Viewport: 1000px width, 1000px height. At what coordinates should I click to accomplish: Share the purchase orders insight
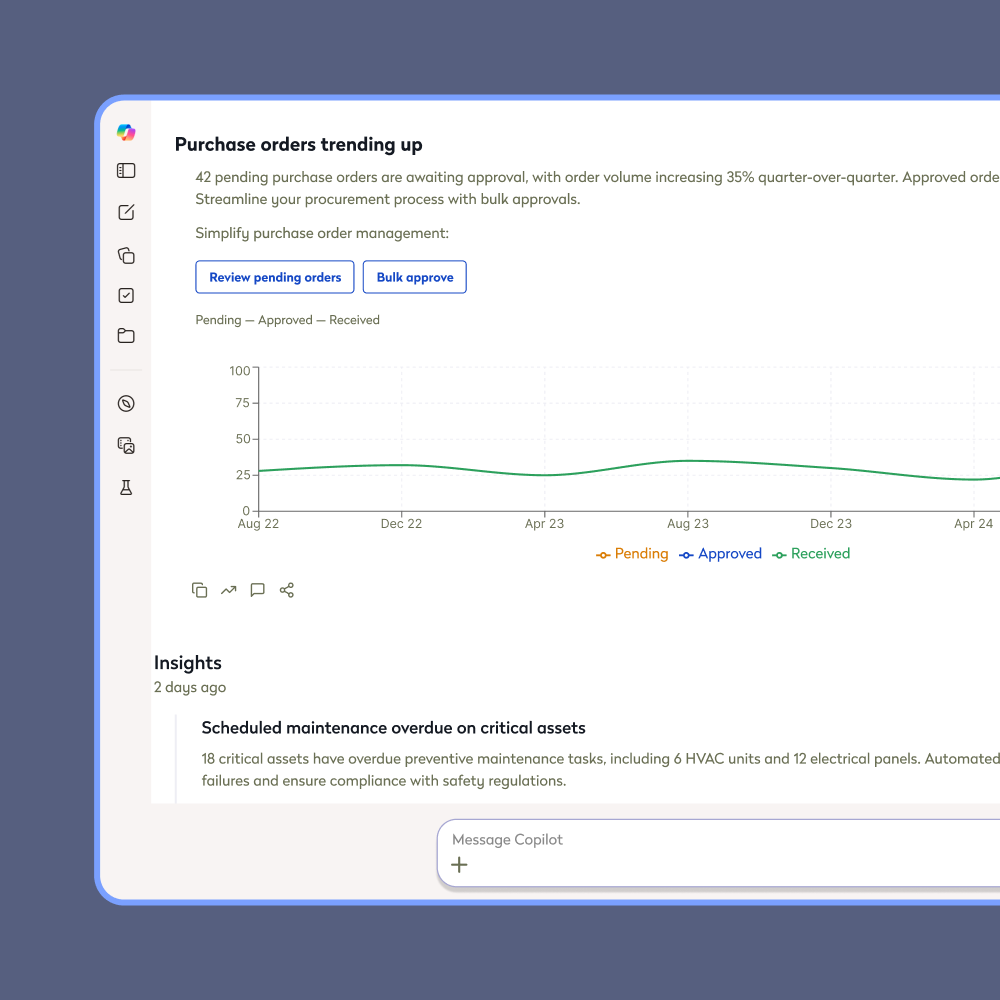(x=287, y=590)
